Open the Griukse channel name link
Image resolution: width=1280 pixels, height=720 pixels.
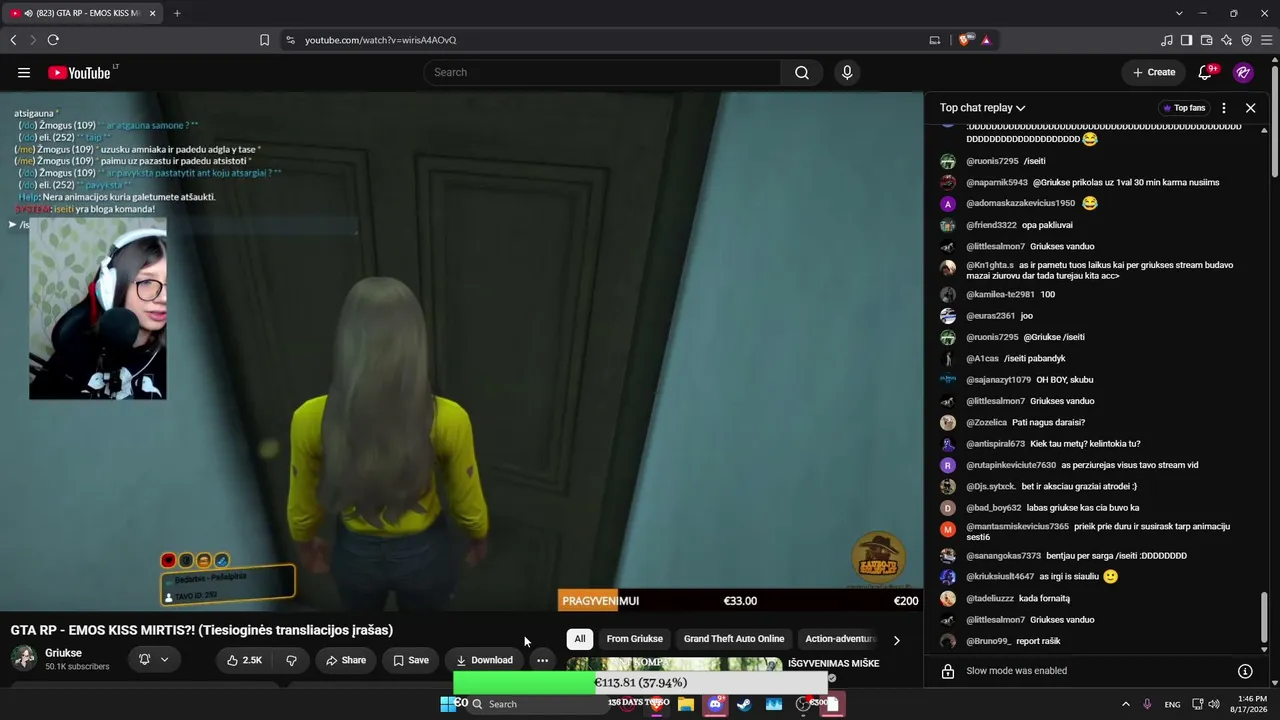63,653
